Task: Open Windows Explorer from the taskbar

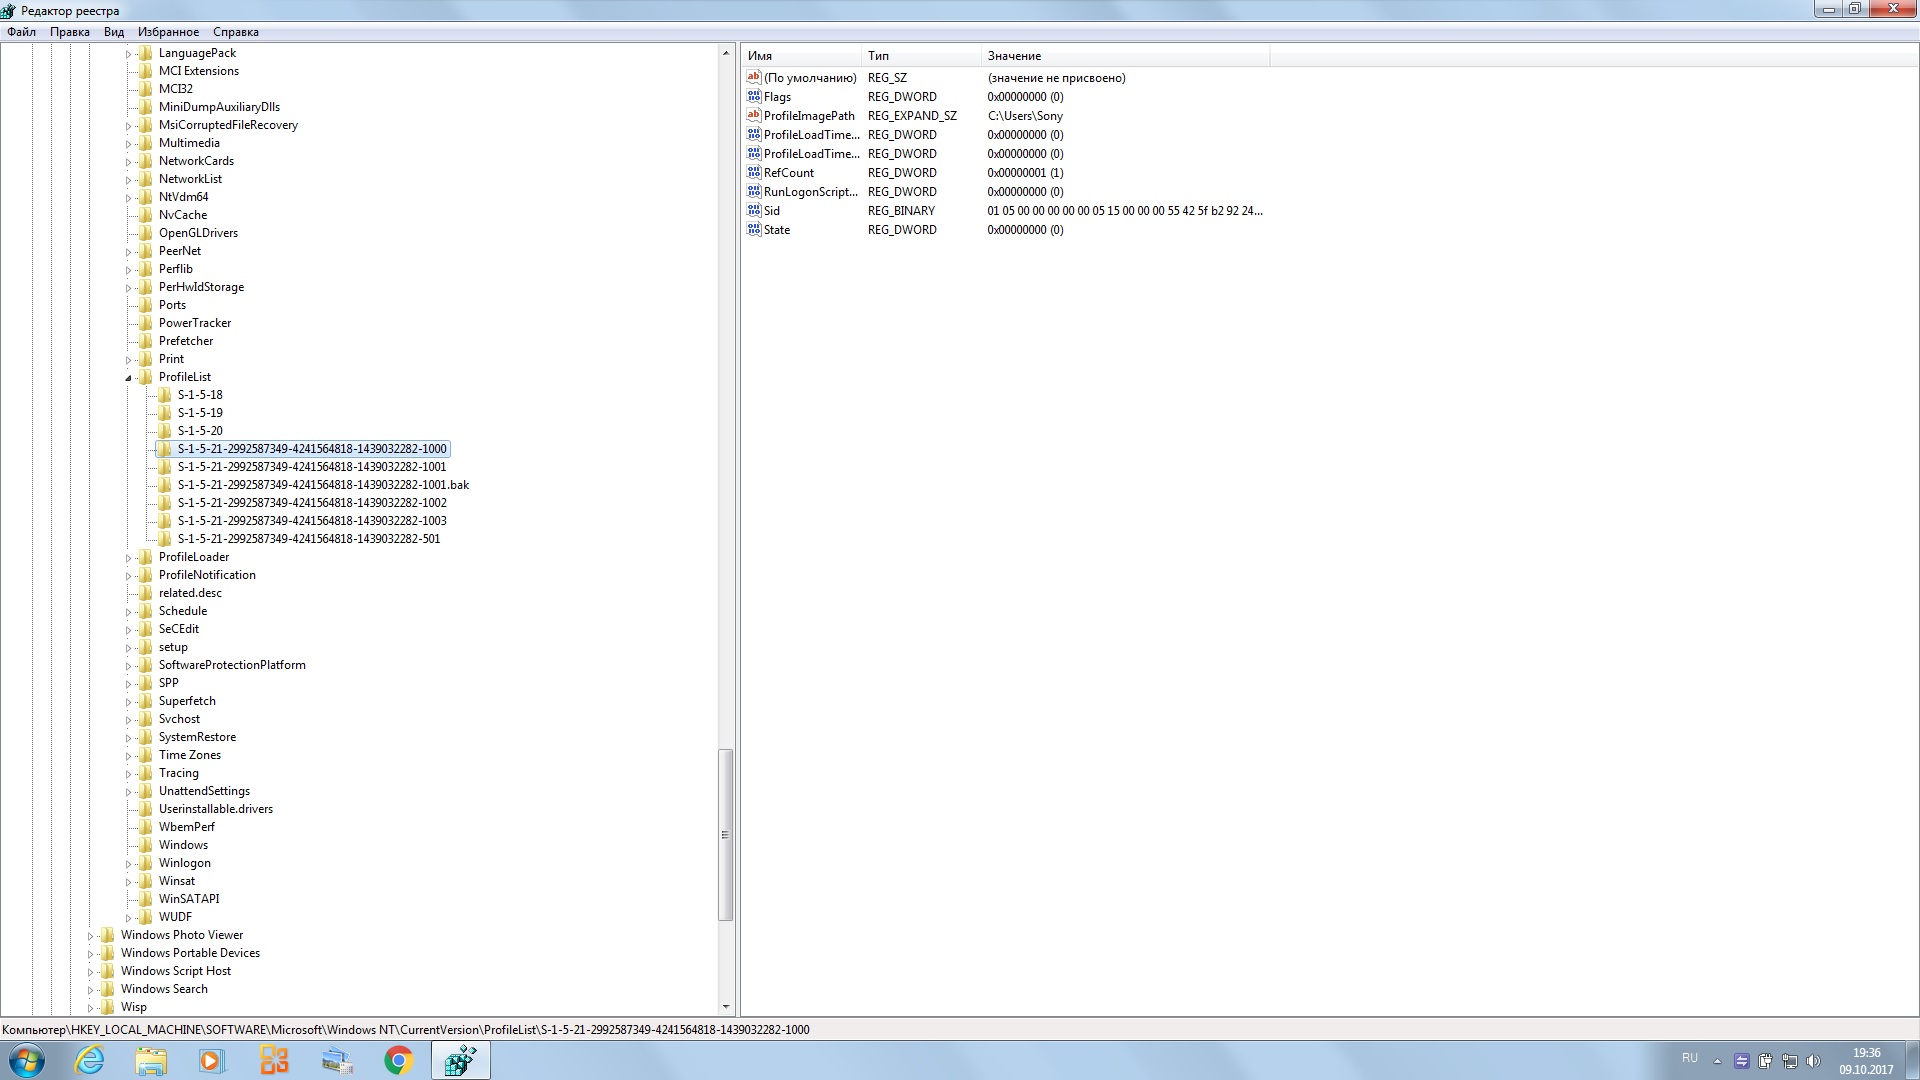Action: (151, 1060)
